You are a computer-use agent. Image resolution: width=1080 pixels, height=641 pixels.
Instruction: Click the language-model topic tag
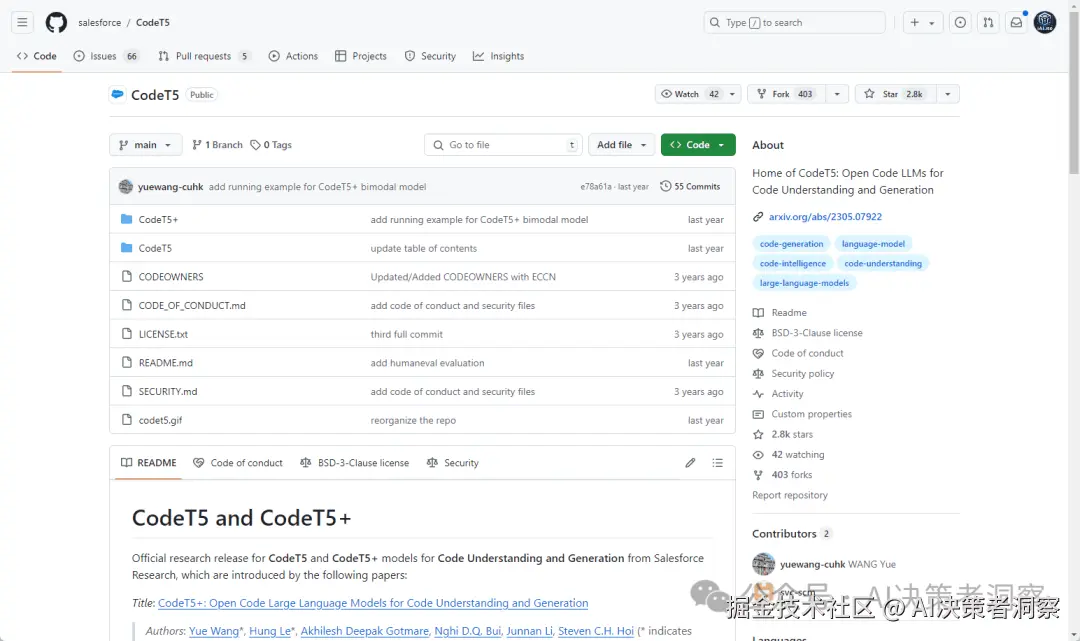click(x=873, y=244)
